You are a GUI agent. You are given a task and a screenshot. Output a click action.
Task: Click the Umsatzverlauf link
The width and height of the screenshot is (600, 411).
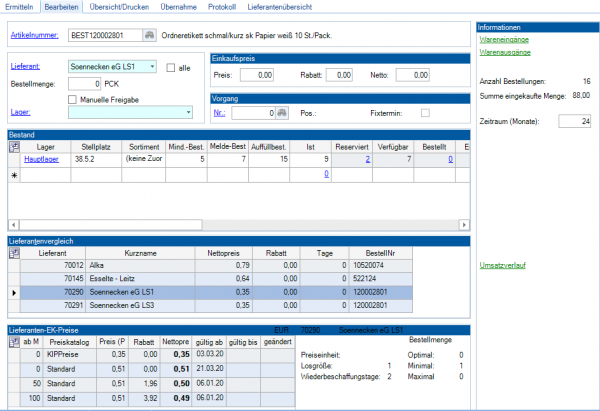pyautogui.click(x=503, y=265)
